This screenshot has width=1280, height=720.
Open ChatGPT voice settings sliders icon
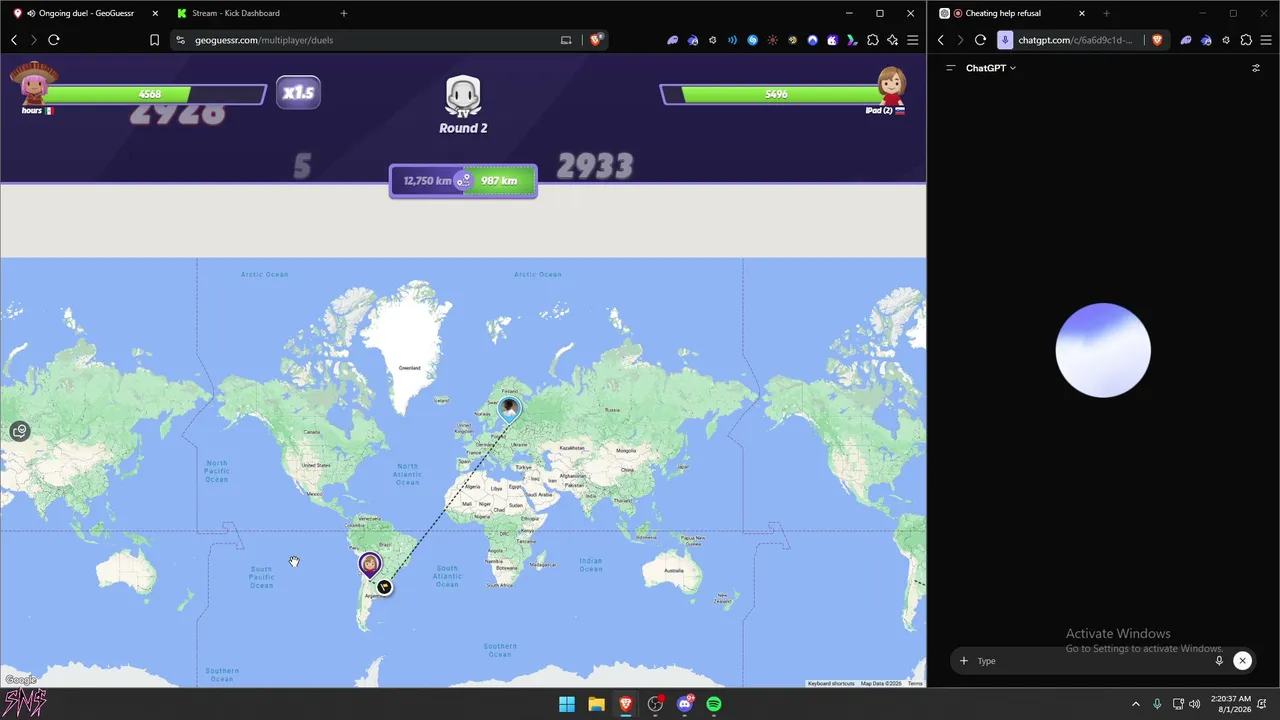1256,68
